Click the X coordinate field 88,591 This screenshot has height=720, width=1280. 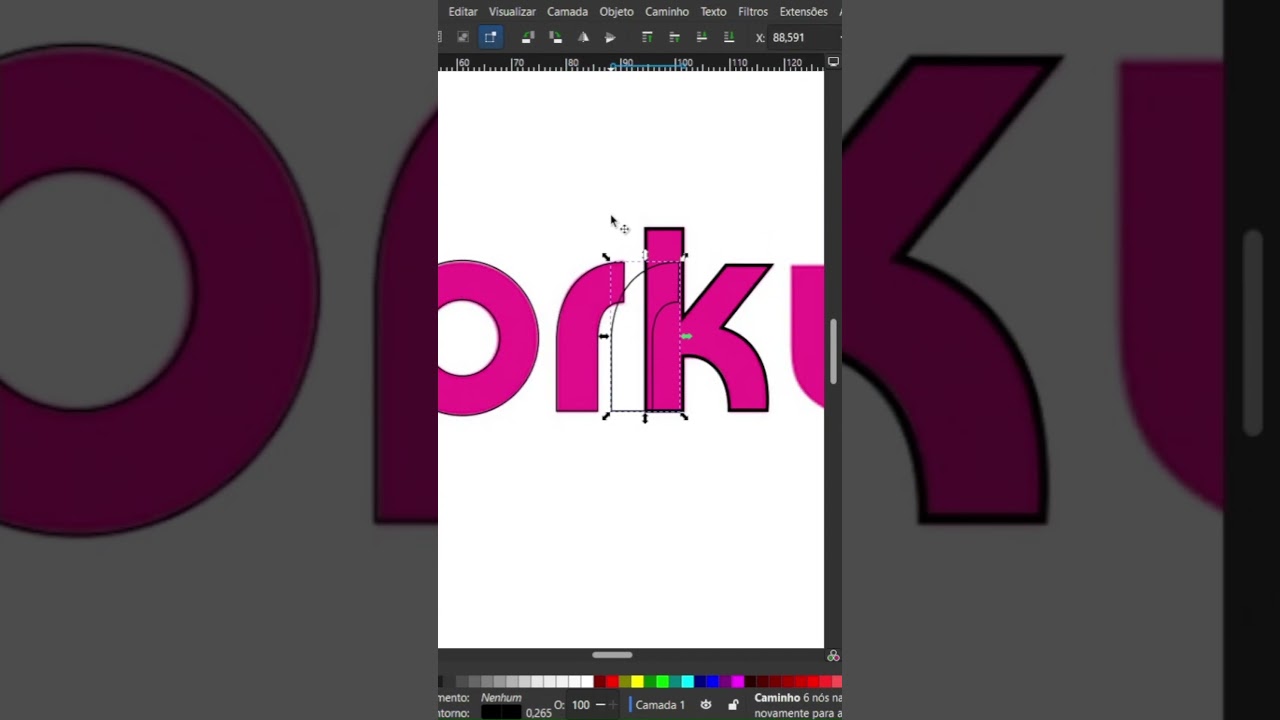[x=804, y=38]
